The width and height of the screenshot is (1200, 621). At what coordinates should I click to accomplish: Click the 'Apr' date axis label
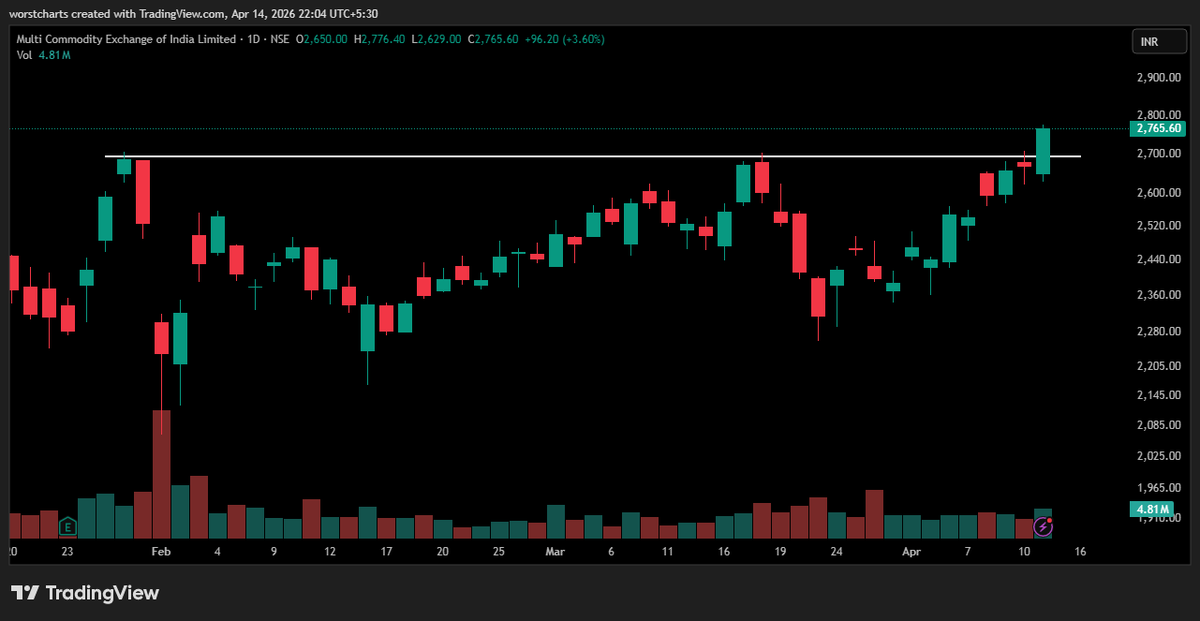pos(911,551)
